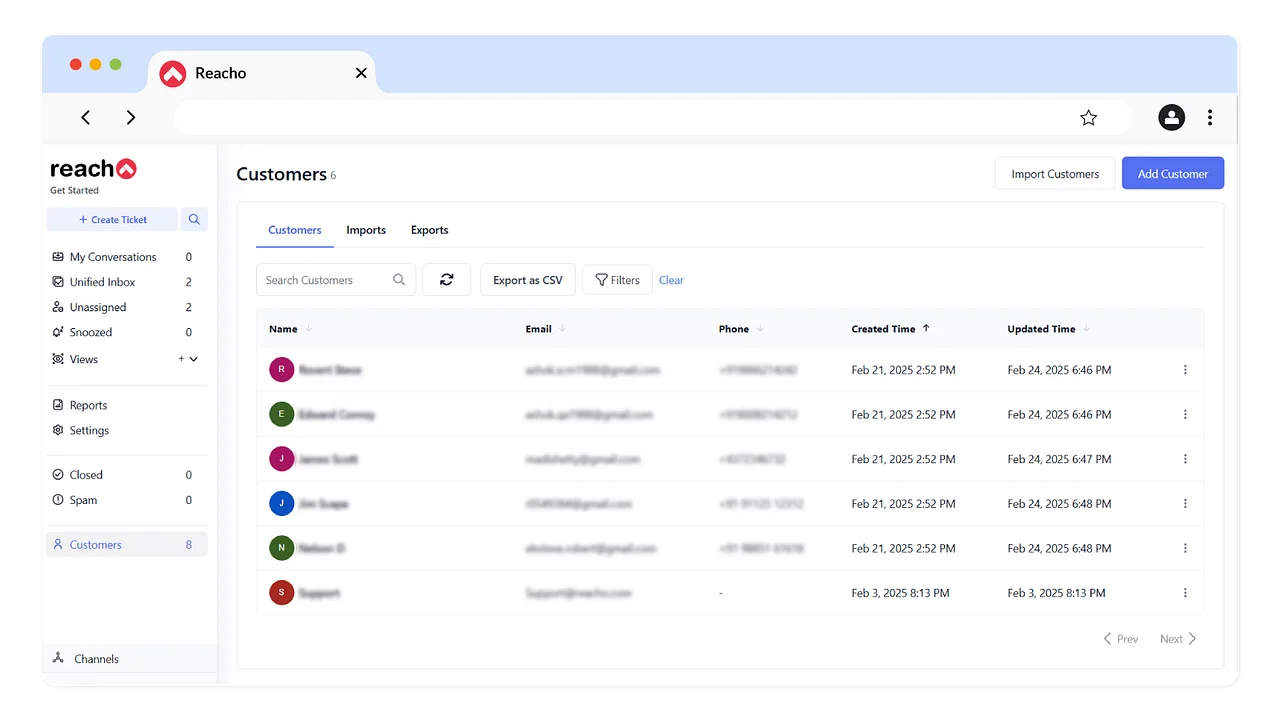Open the Channels section
This screenshot has width=1280, height=720.
96,658
